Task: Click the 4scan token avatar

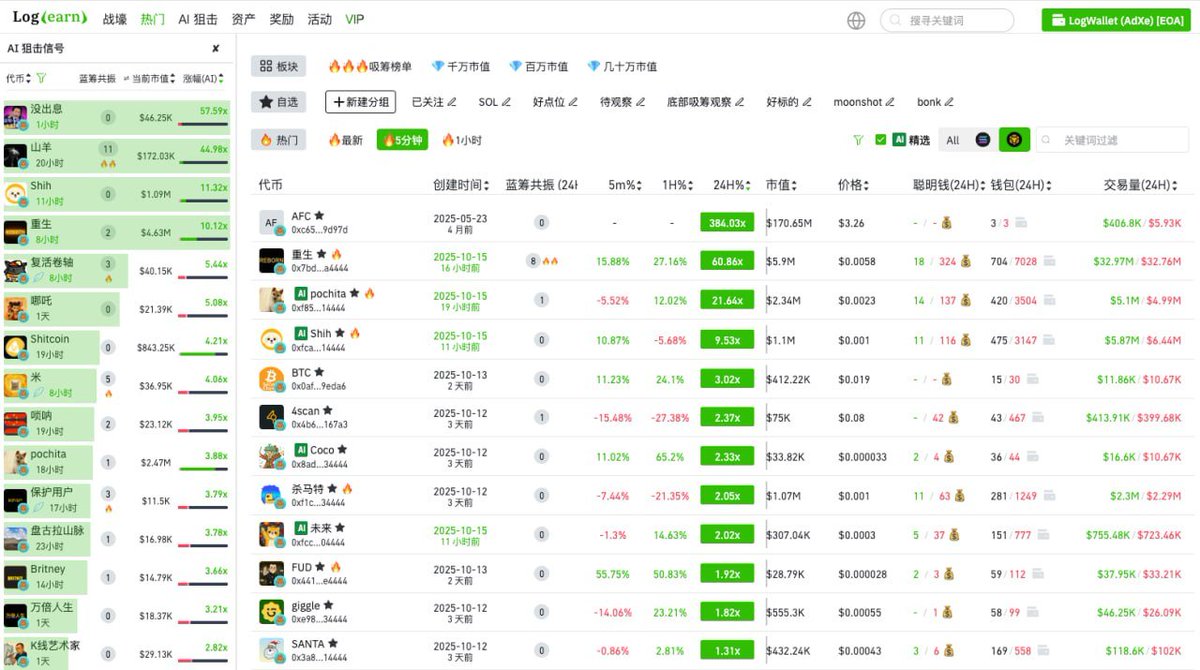Action: (x=272, y=417)
